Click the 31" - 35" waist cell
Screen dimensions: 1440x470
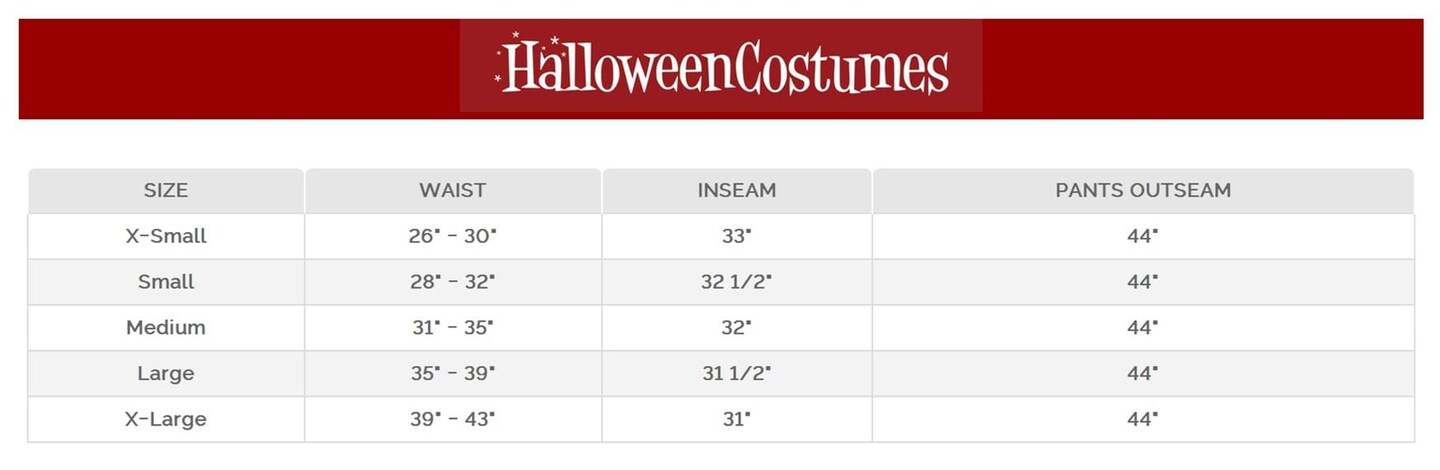(x=452, y=327)
